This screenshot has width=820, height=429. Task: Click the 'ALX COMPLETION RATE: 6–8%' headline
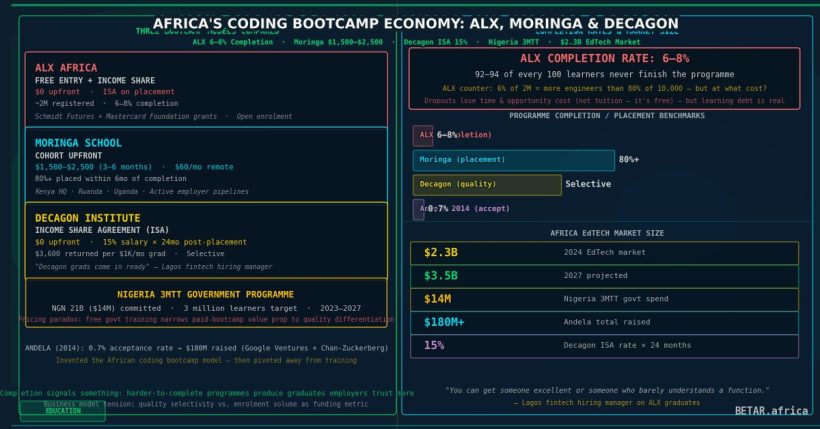605,59
